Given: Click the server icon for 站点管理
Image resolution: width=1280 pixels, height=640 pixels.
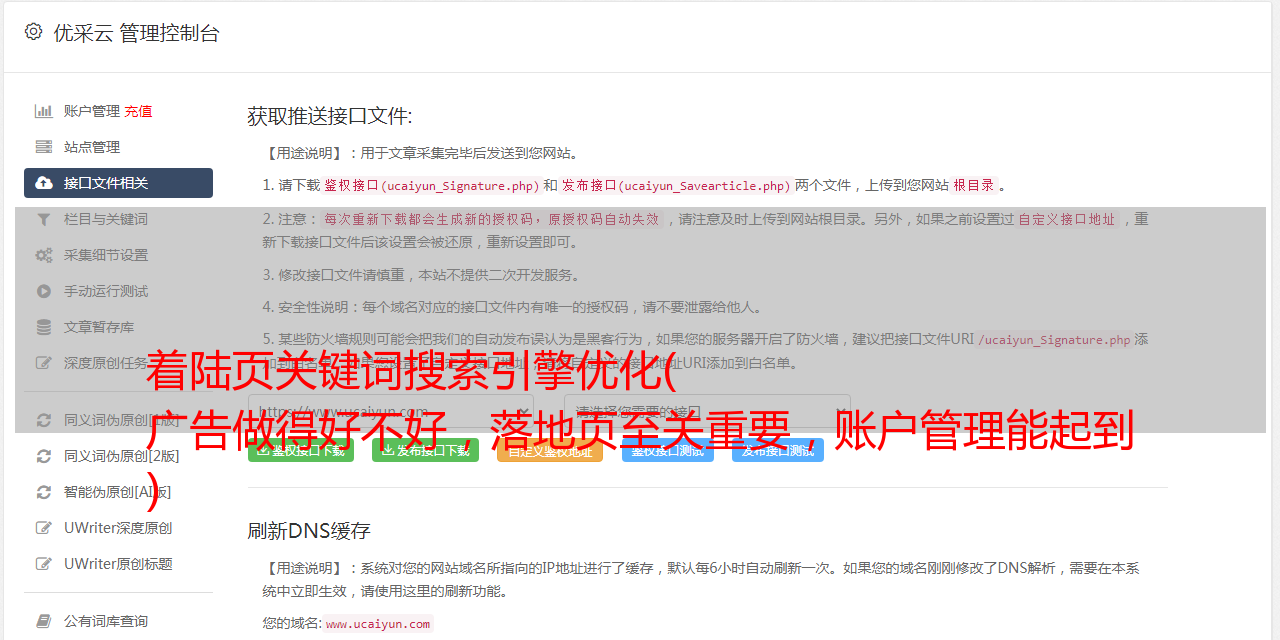Looking at the screenshot, I should pos(44,147).
